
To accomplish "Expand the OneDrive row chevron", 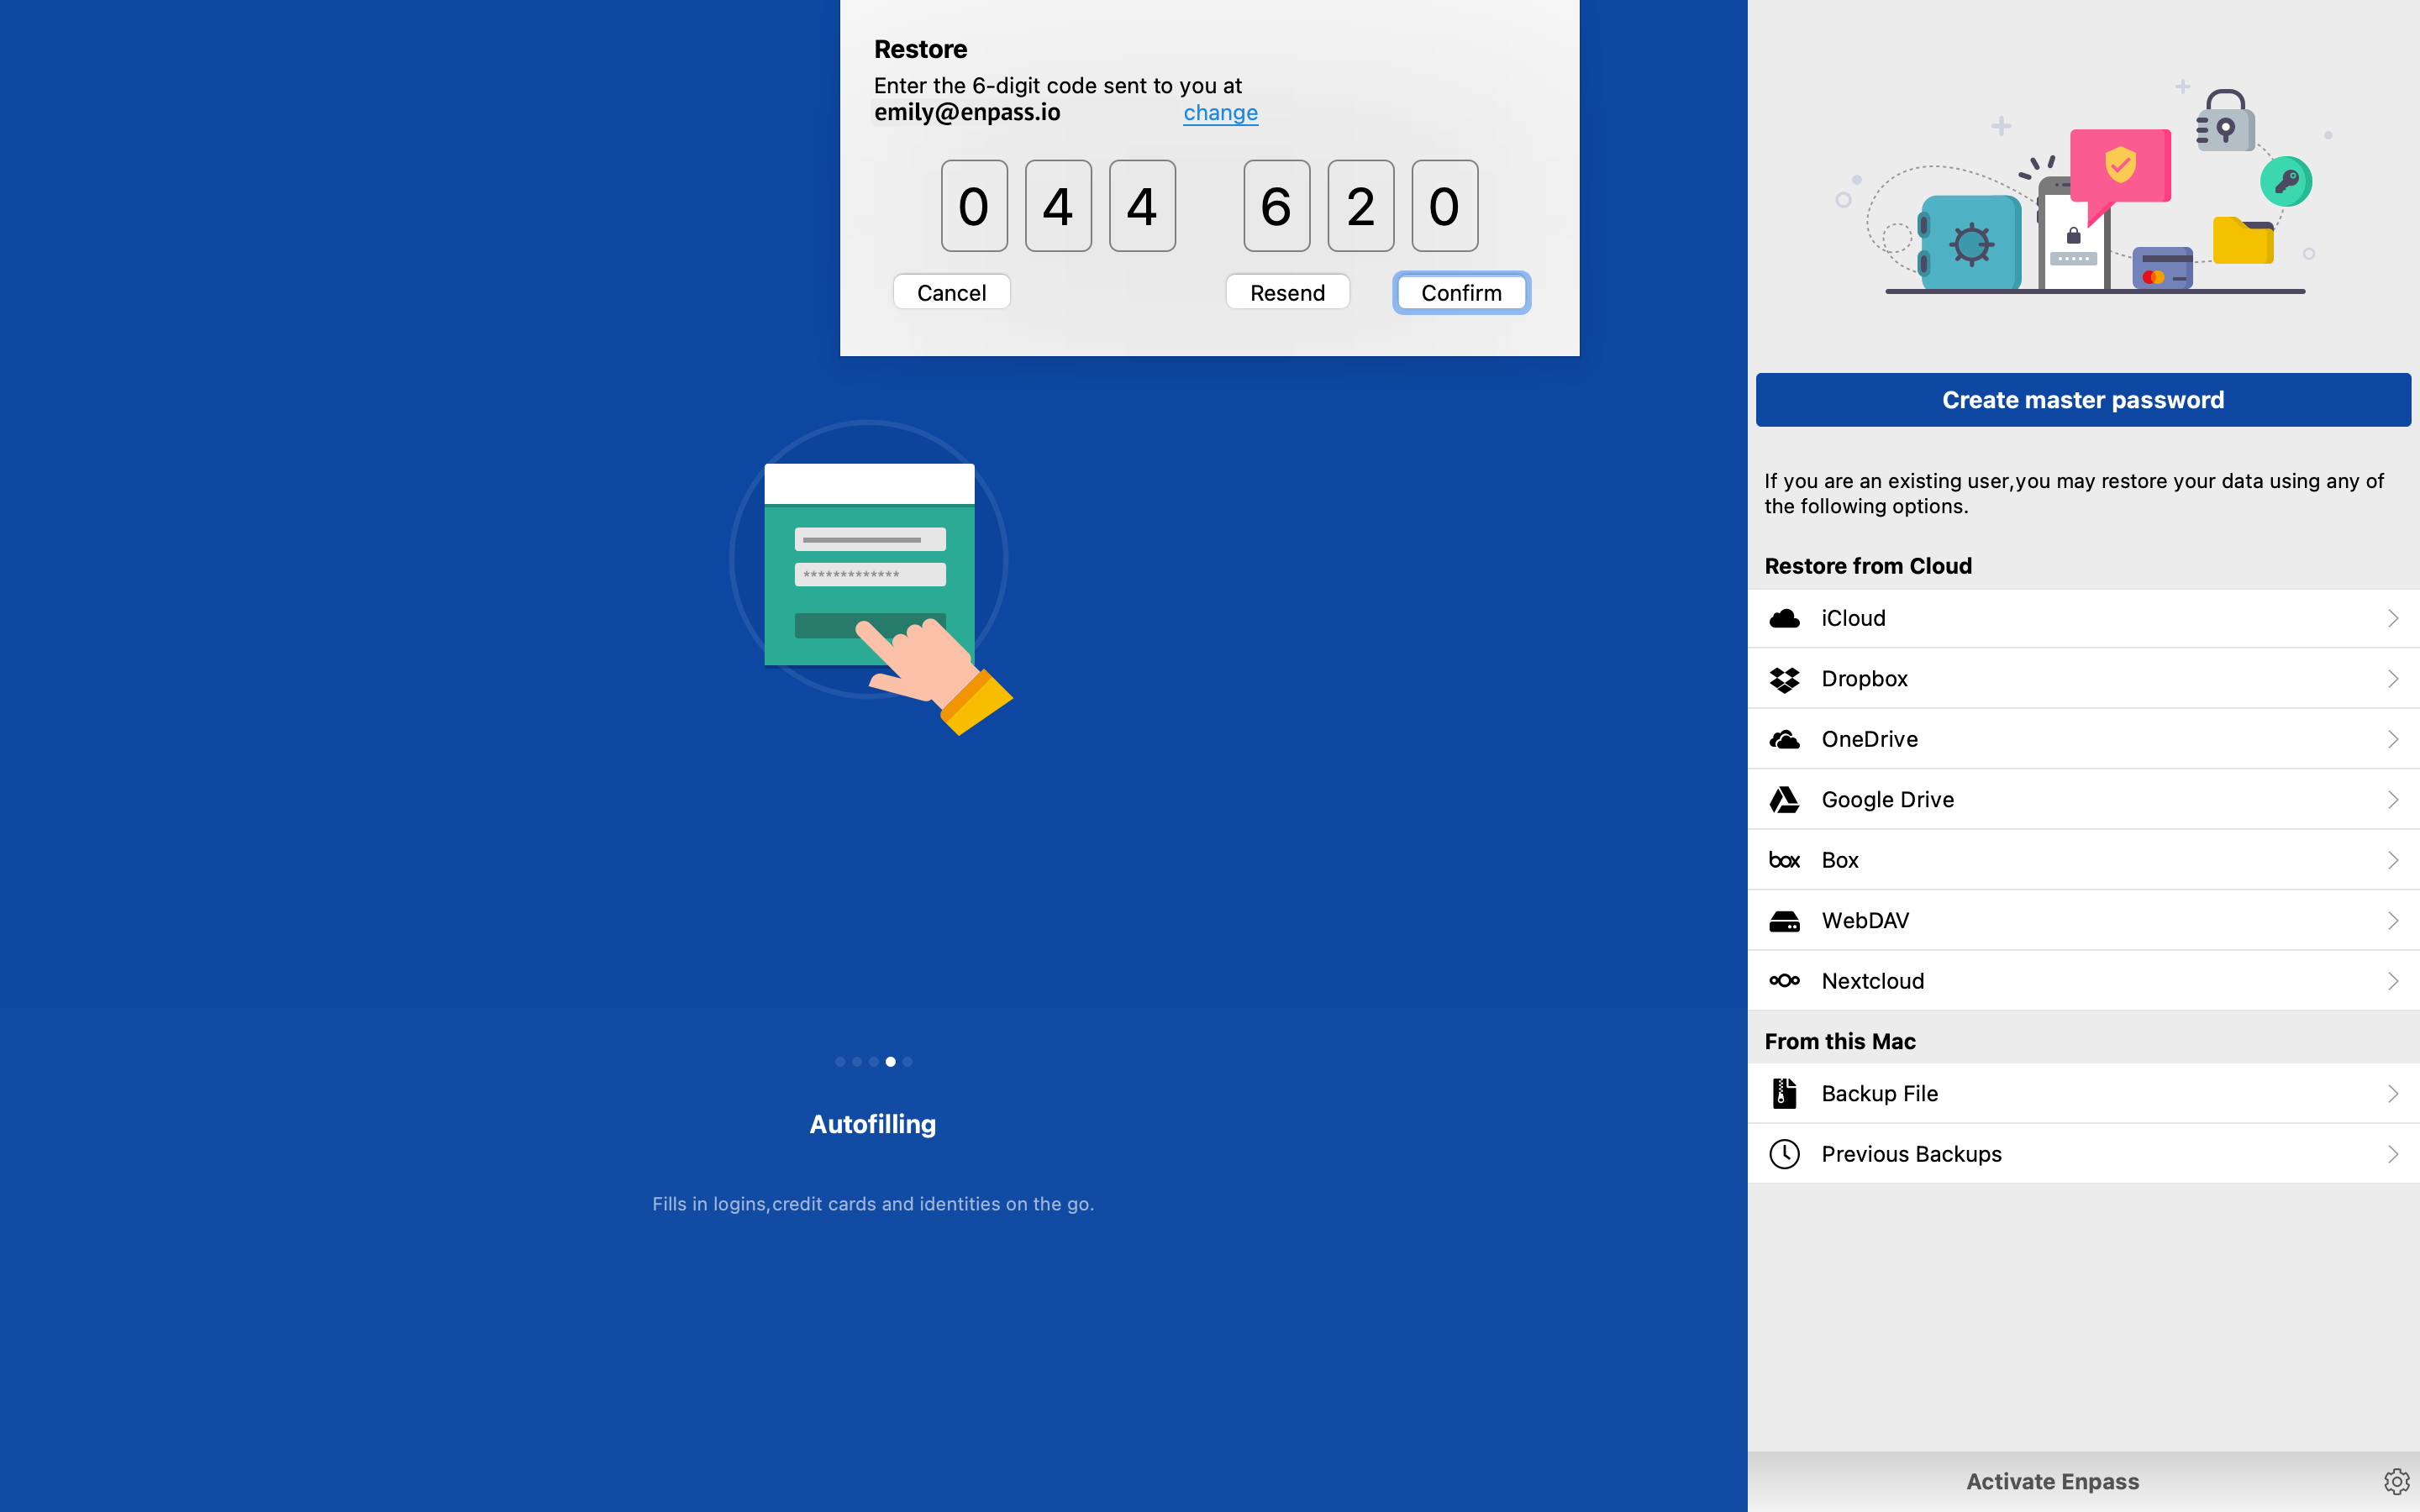I will [x=2393, y=739].
